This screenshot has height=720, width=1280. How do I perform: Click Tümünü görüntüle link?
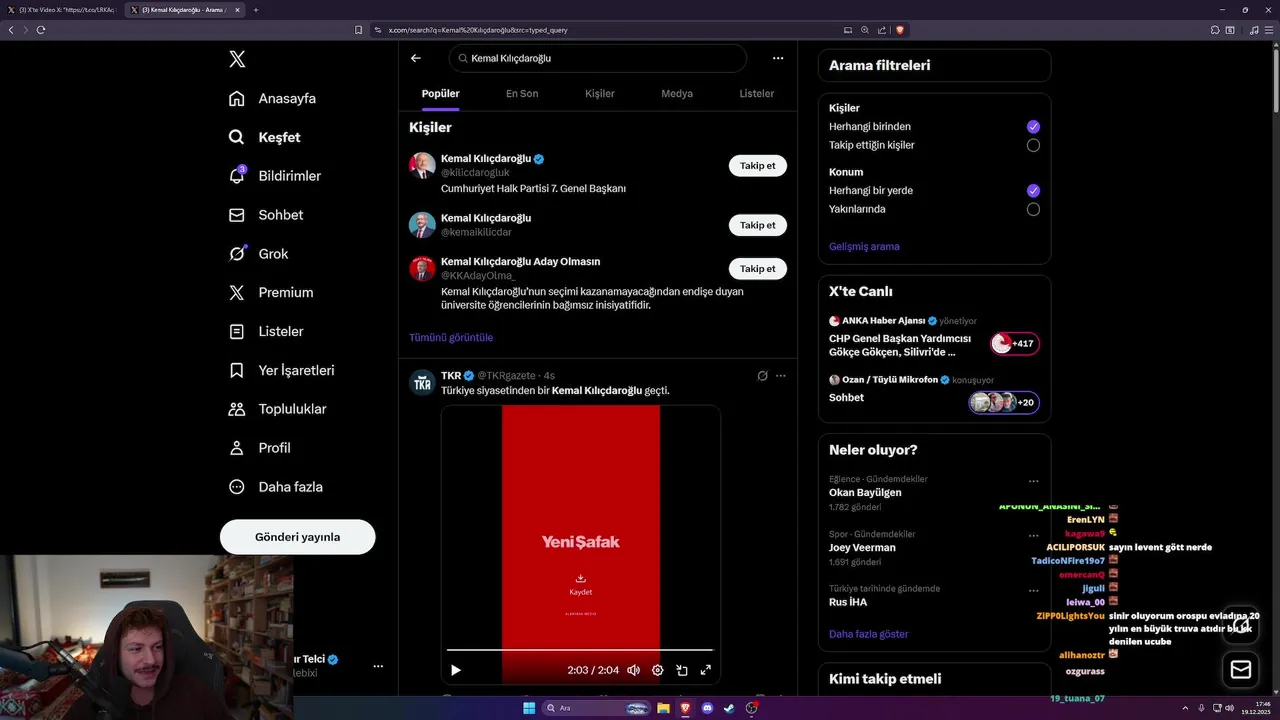[x=451, y=338]
